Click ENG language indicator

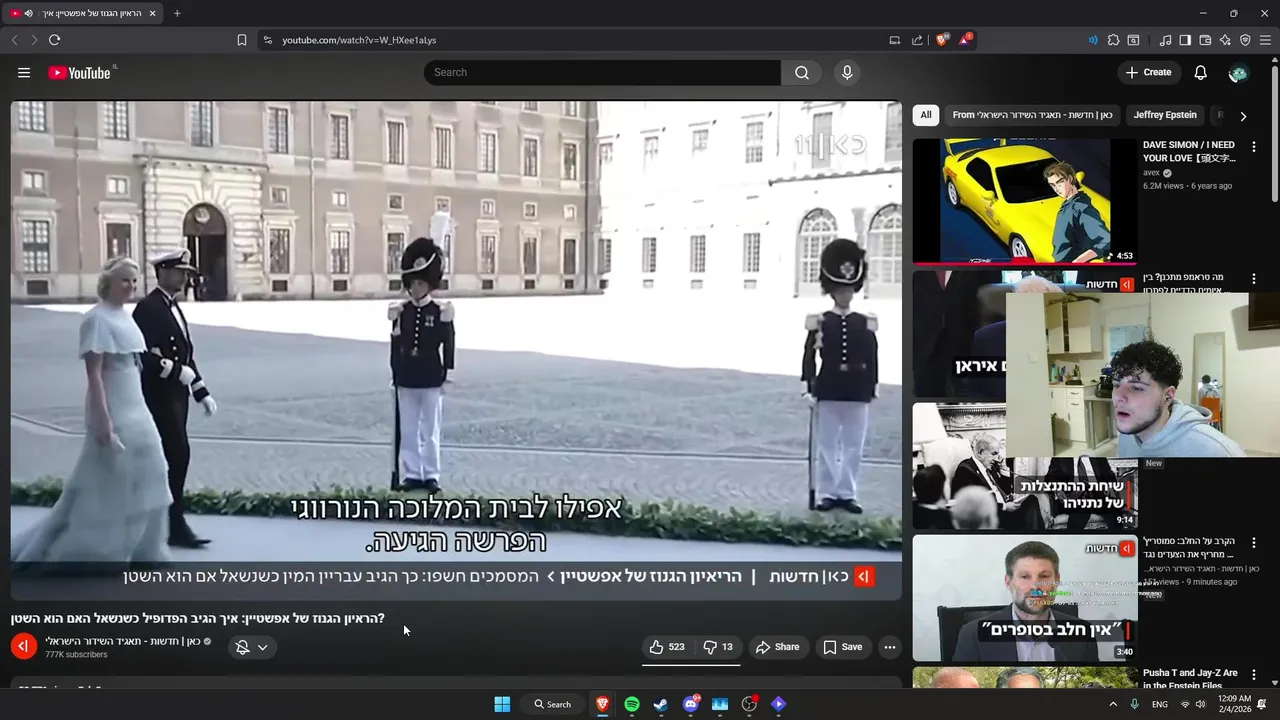1160,704
